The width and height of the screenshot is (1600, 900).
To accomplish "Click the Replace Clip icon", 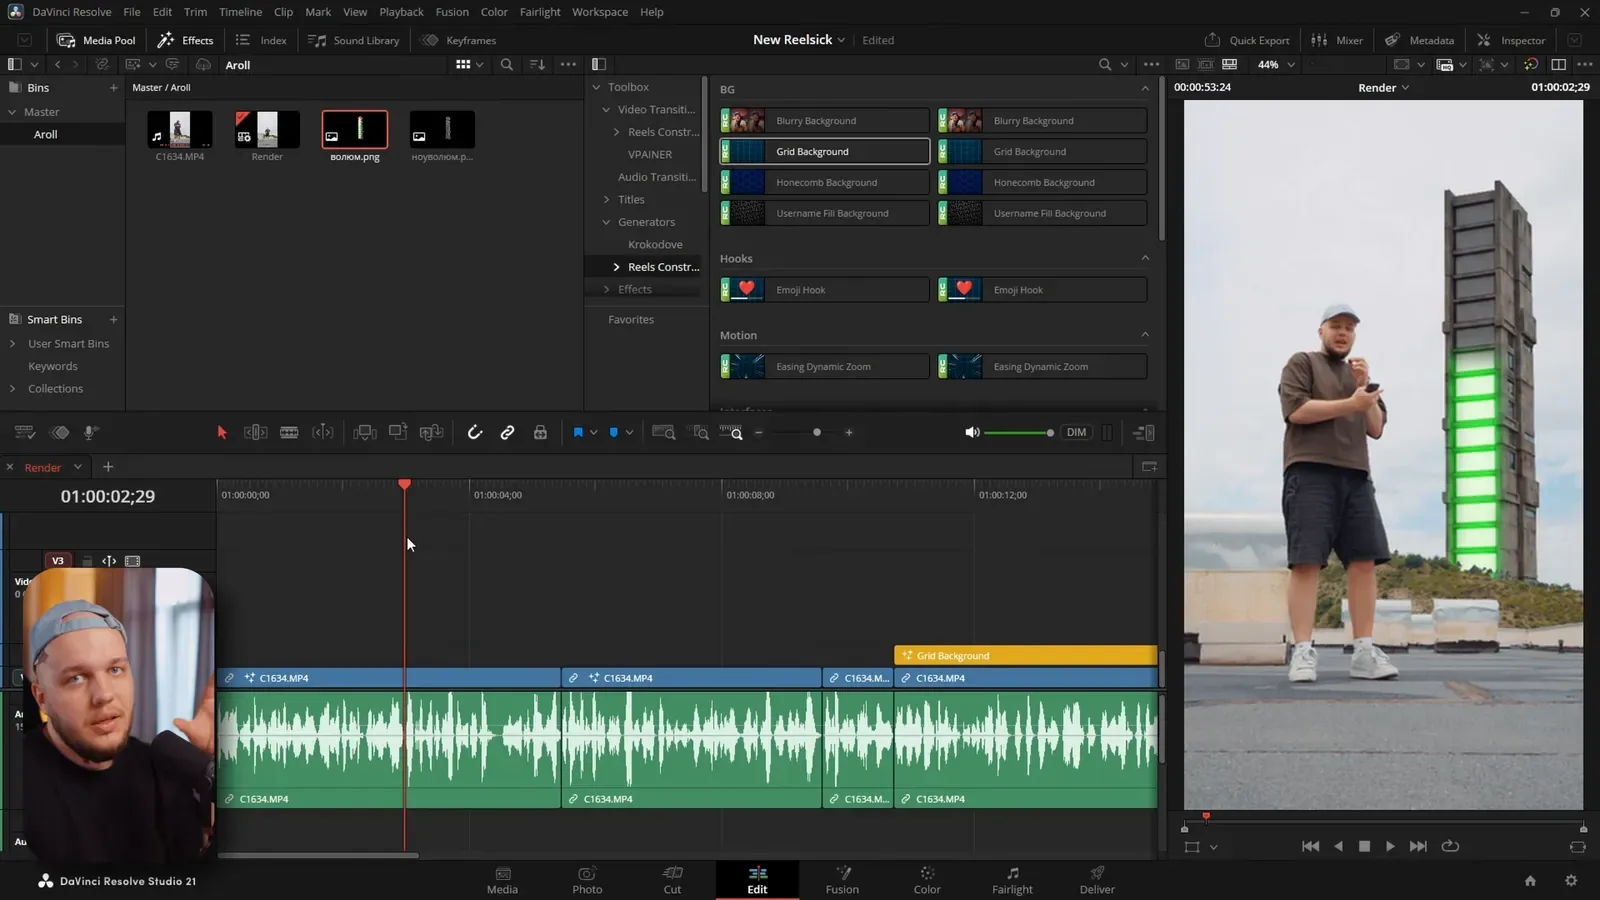I will coord(432,432).
